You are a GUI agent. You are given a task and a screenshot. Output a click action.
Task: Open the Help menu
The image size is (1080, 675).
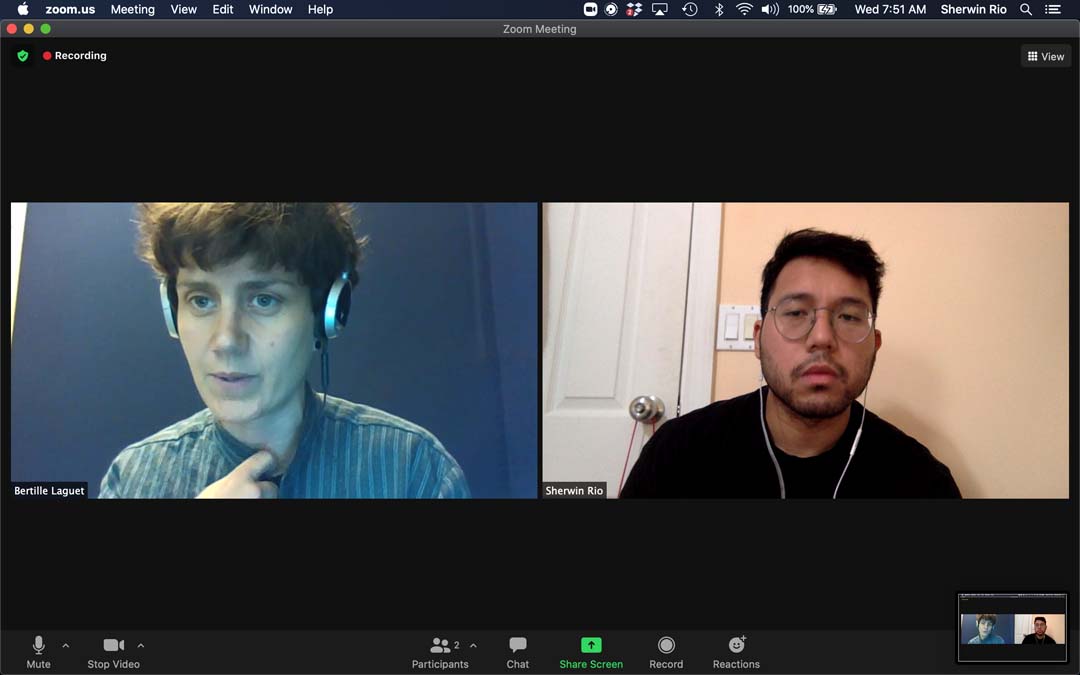click(320, 9)
